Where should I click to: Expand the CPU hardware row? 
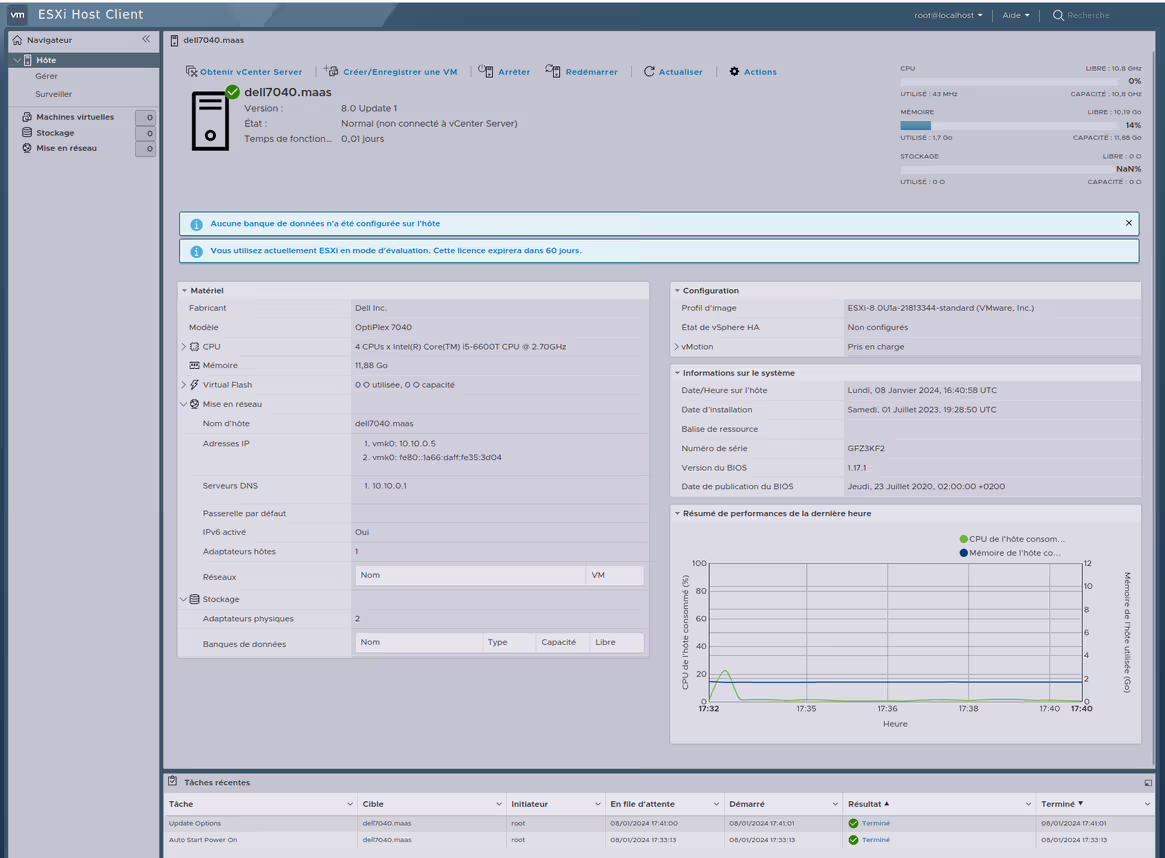pyautogui.click(x=184, y=347)
